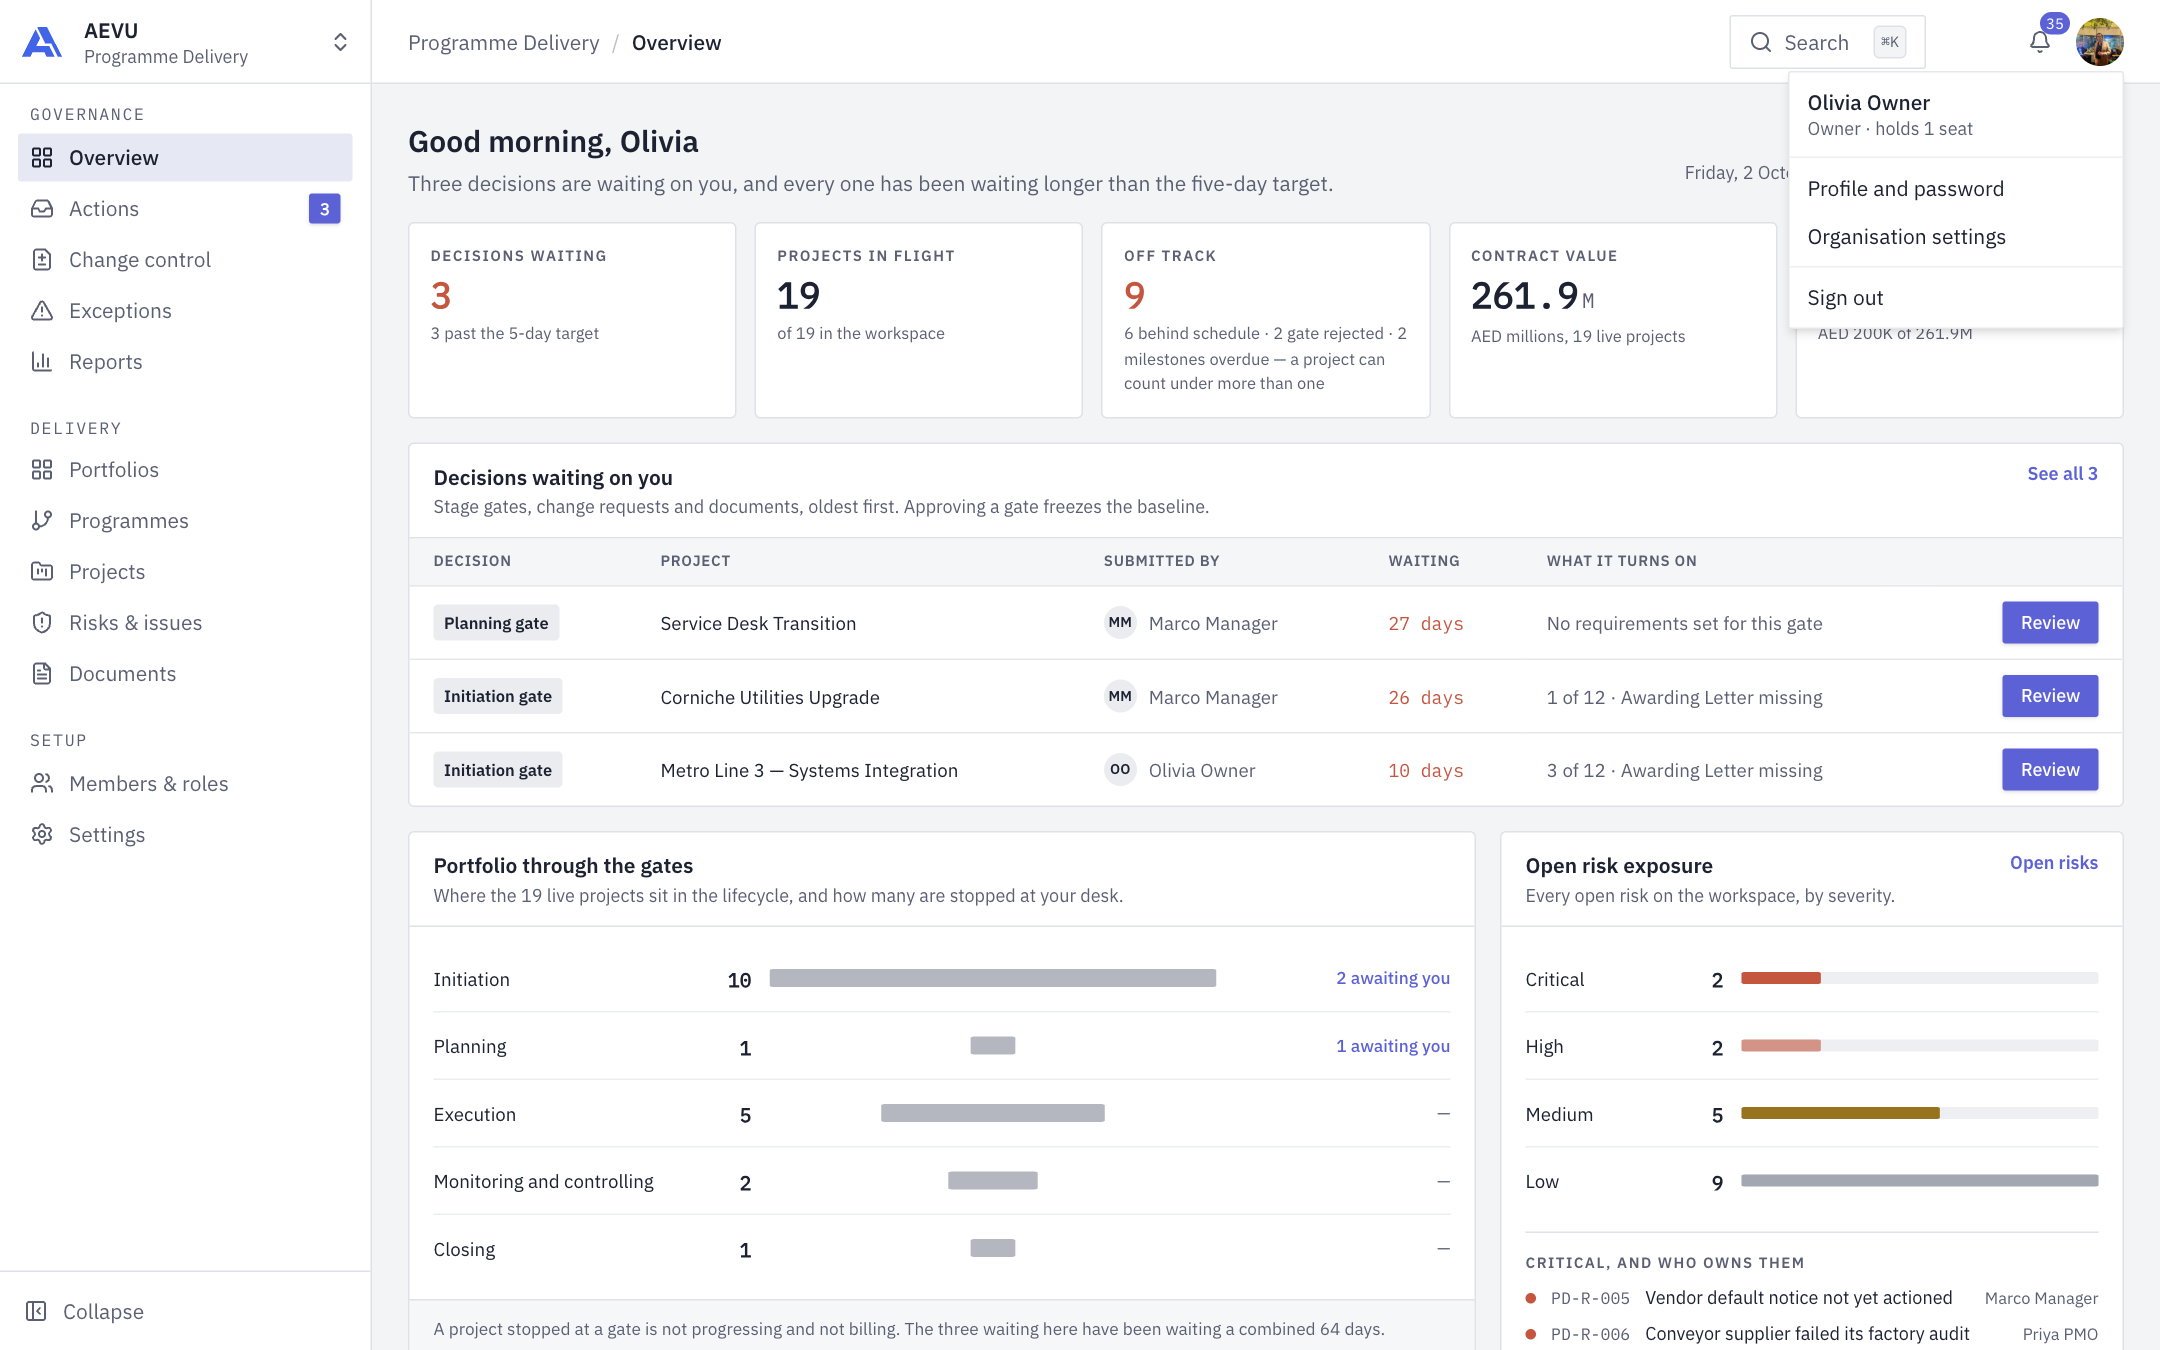Screen dimensions: 2160x1350
Task: Click the Actions badge showing 3
Action: coord(324,209)
